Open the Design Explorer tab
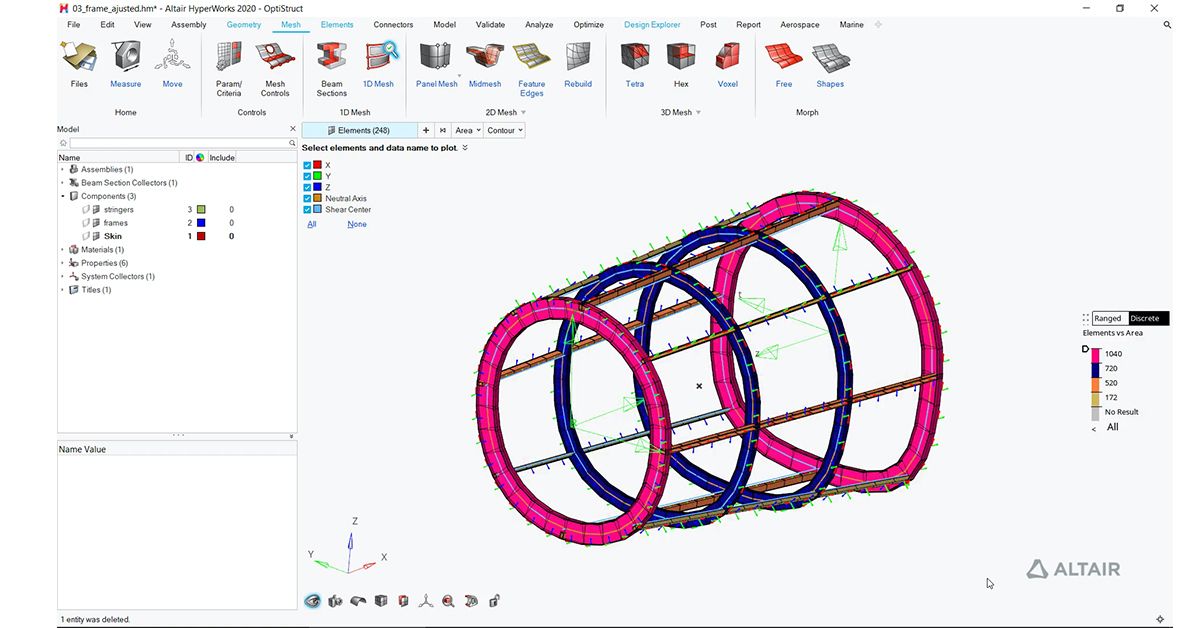Image resolution: width=1200 pixels, height=628 pixels. [652, 25]
